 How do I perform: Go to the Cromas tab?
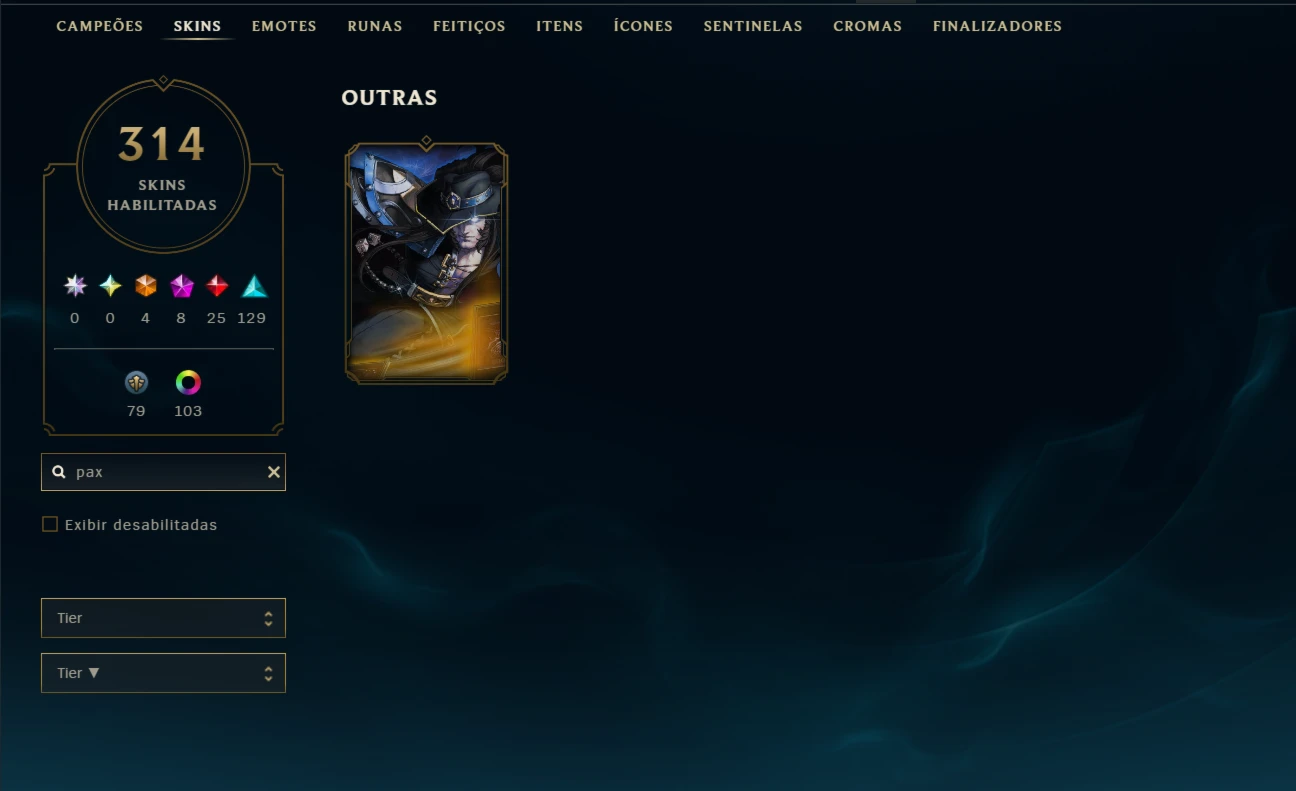[x=867, y=26]
